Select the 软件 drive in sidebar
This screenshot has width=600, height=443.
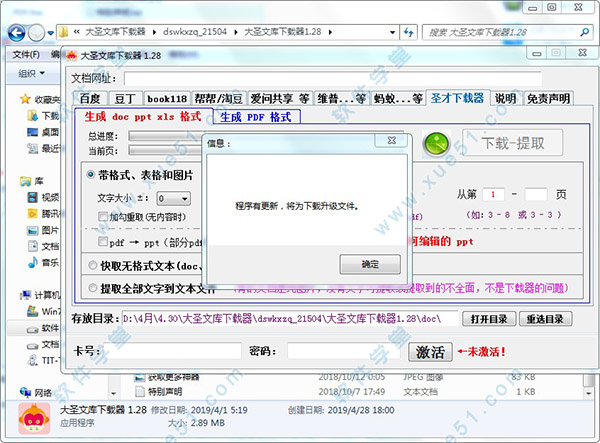coord(43,328)
